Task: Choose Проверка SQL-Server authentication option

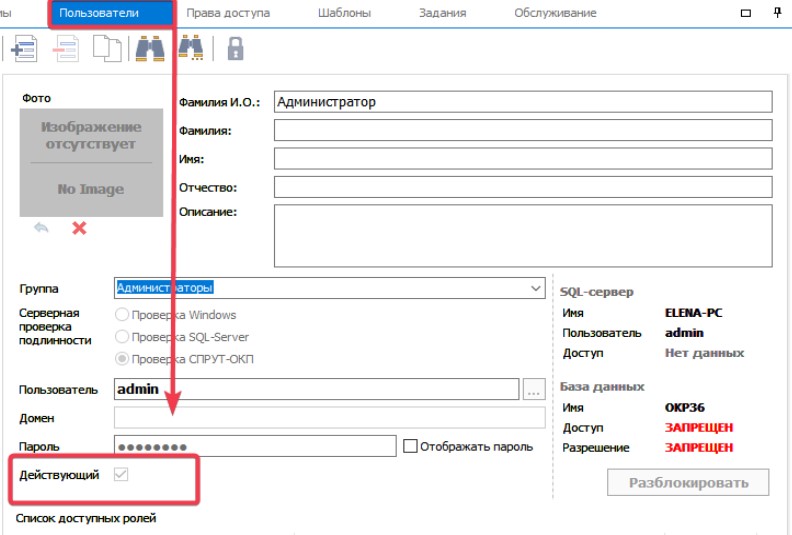Action: [124, 337]
